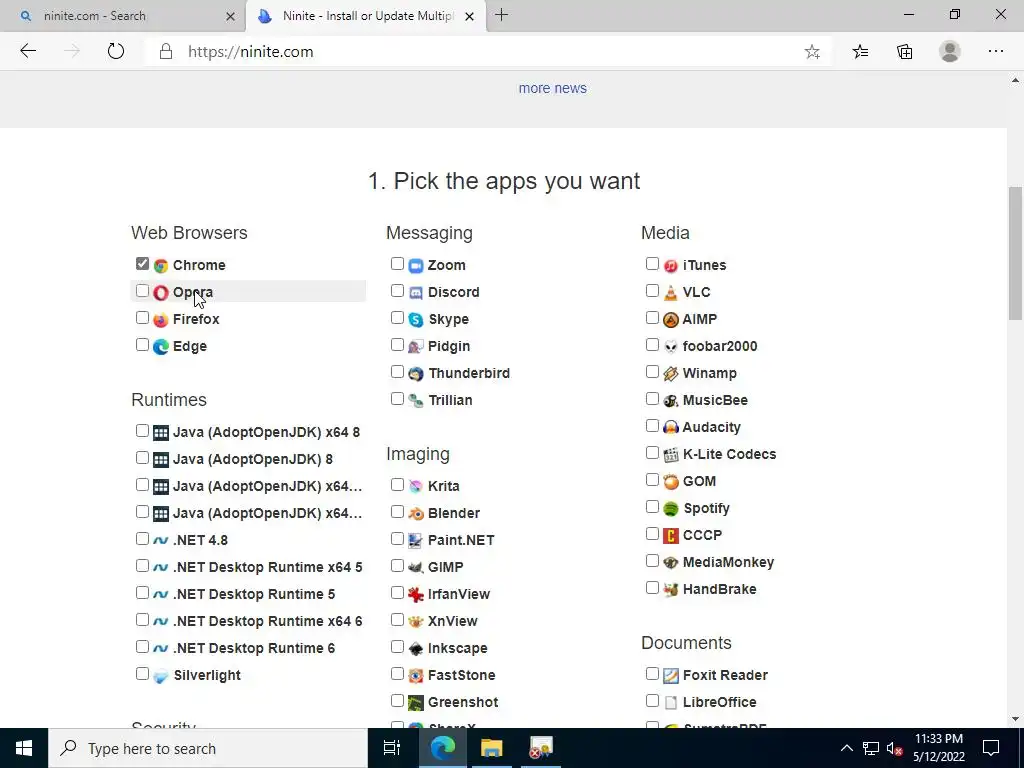Add page to favorites star icon
The height and width of the screenshot is (768, 1024).
click(x=812, y=52)
